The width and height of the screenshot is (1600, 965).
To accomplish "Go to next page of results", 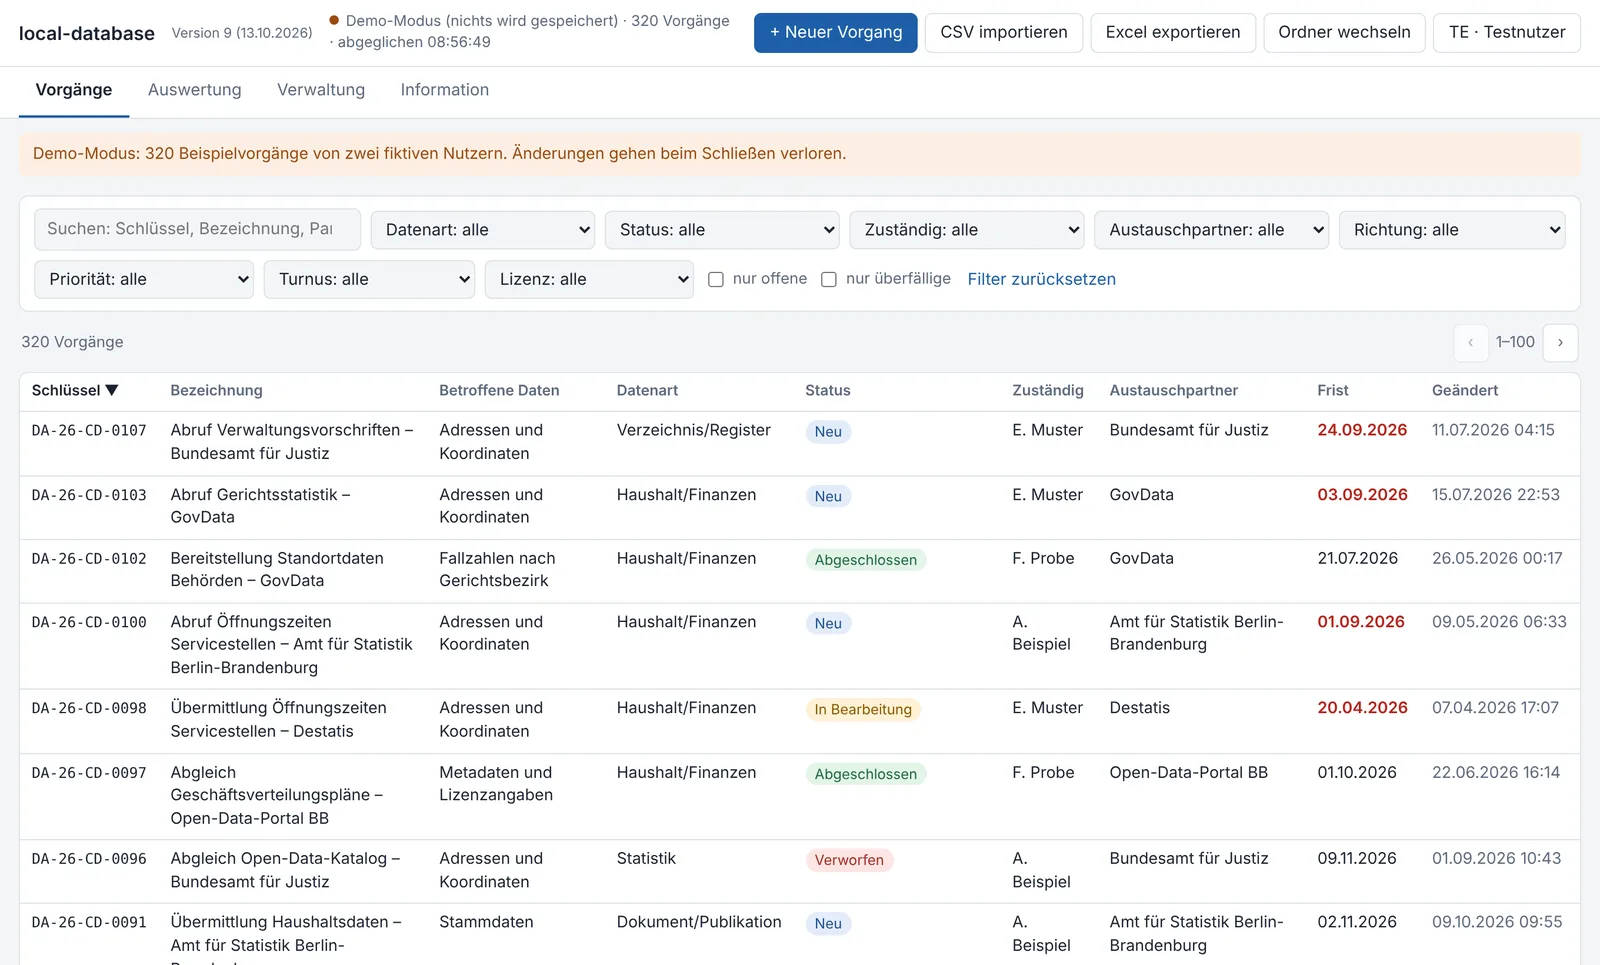I will (1560, 342).
